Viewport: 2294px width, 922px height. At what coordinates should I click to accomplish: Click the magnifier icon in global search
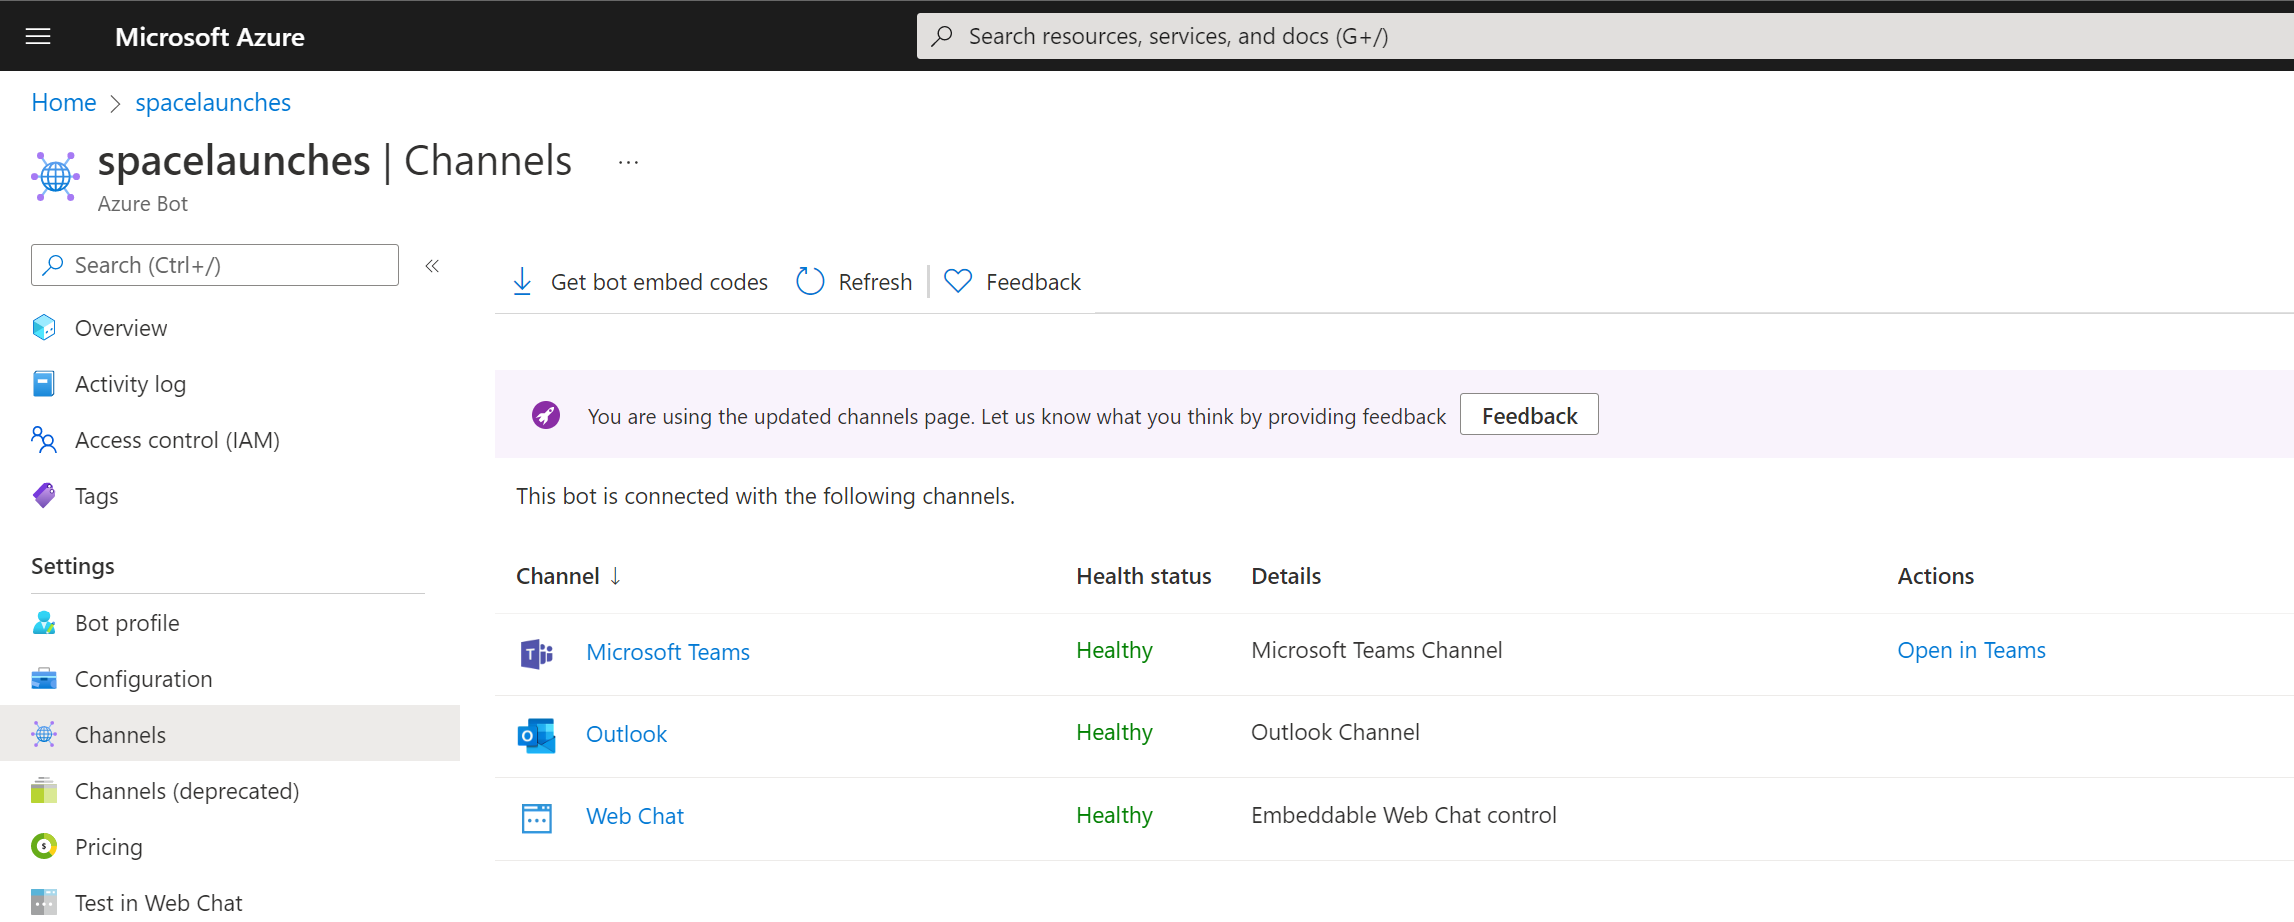(942, 36)
